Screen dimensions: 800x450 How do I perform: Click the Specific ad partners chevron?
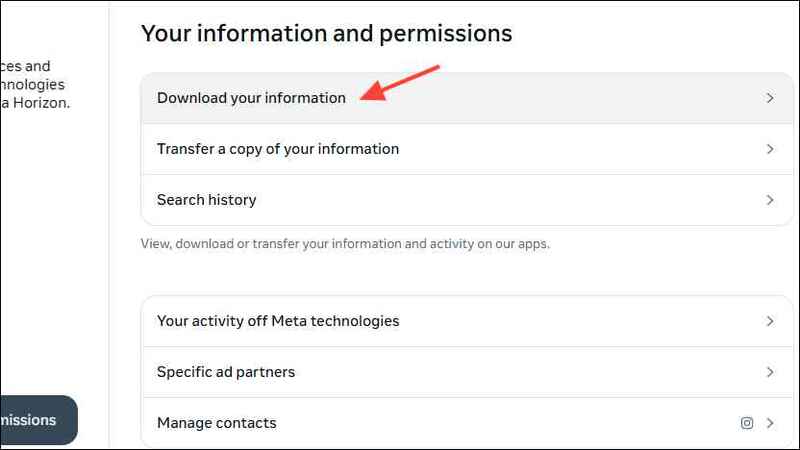click(770, 372)
